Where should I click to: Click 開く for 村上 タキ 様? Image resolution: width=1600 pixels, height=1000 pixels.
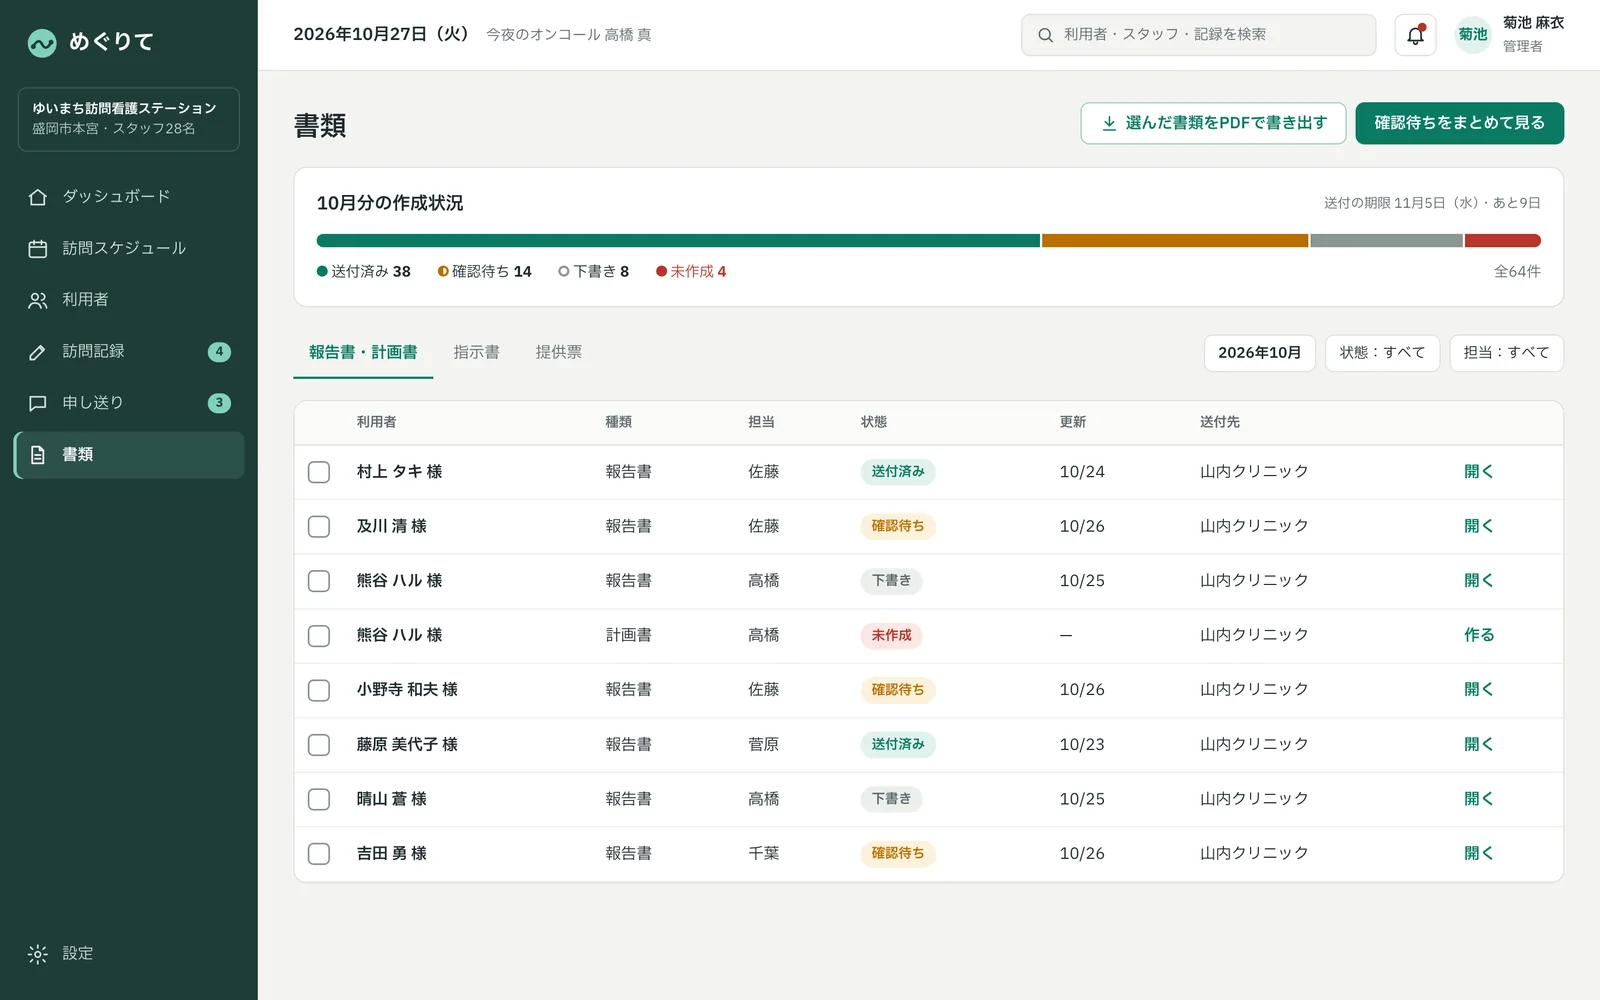1479,472
